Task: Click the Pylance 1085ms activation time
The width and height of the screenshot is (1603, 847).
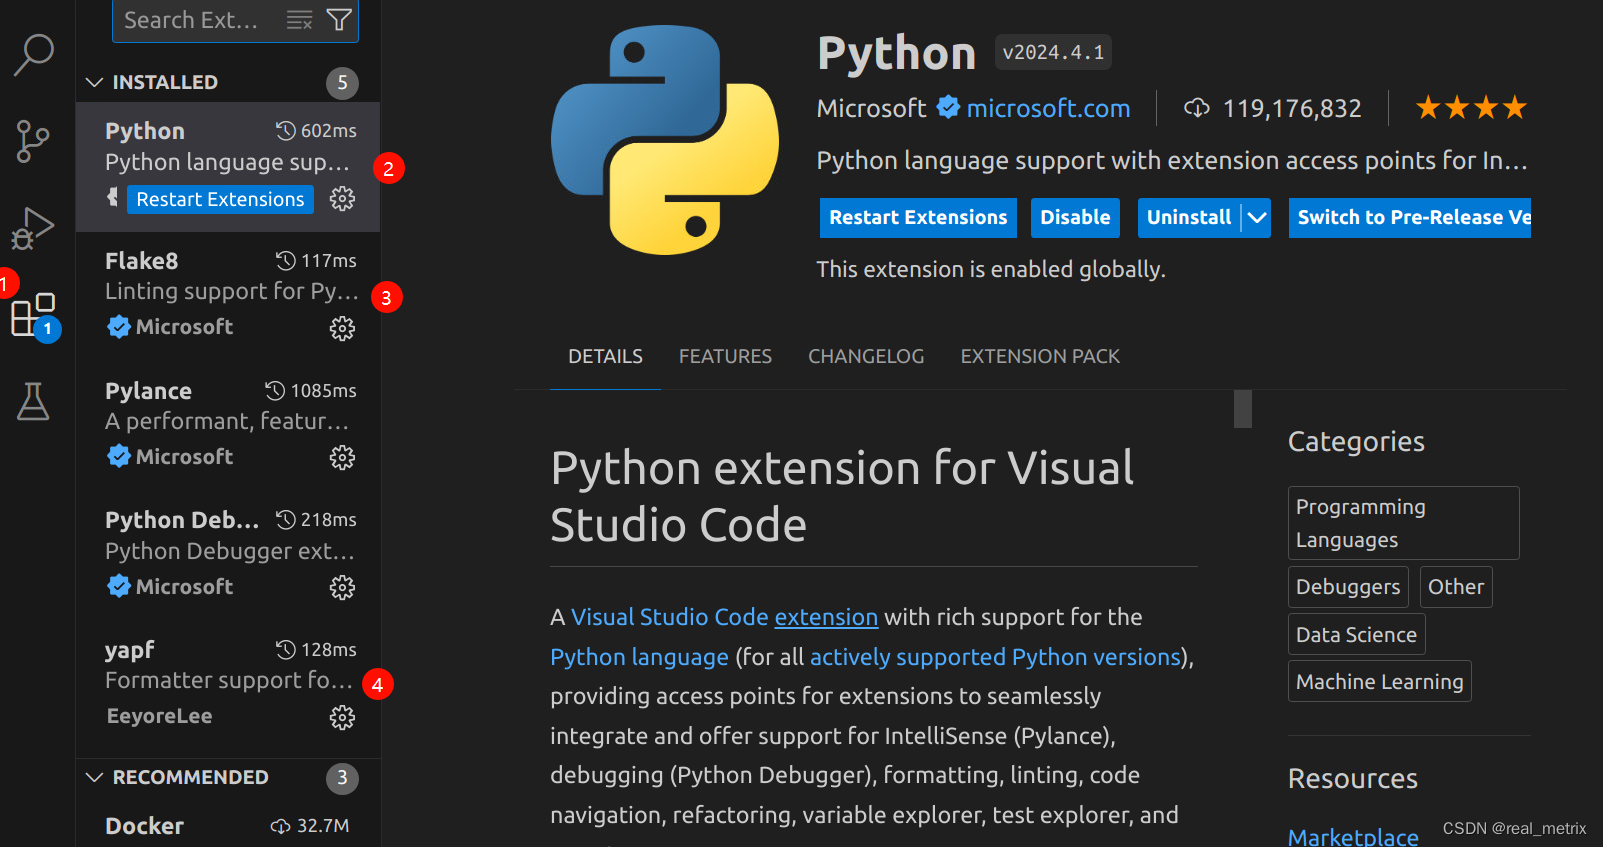Action: pyautogui.click(x=311, y=391)
